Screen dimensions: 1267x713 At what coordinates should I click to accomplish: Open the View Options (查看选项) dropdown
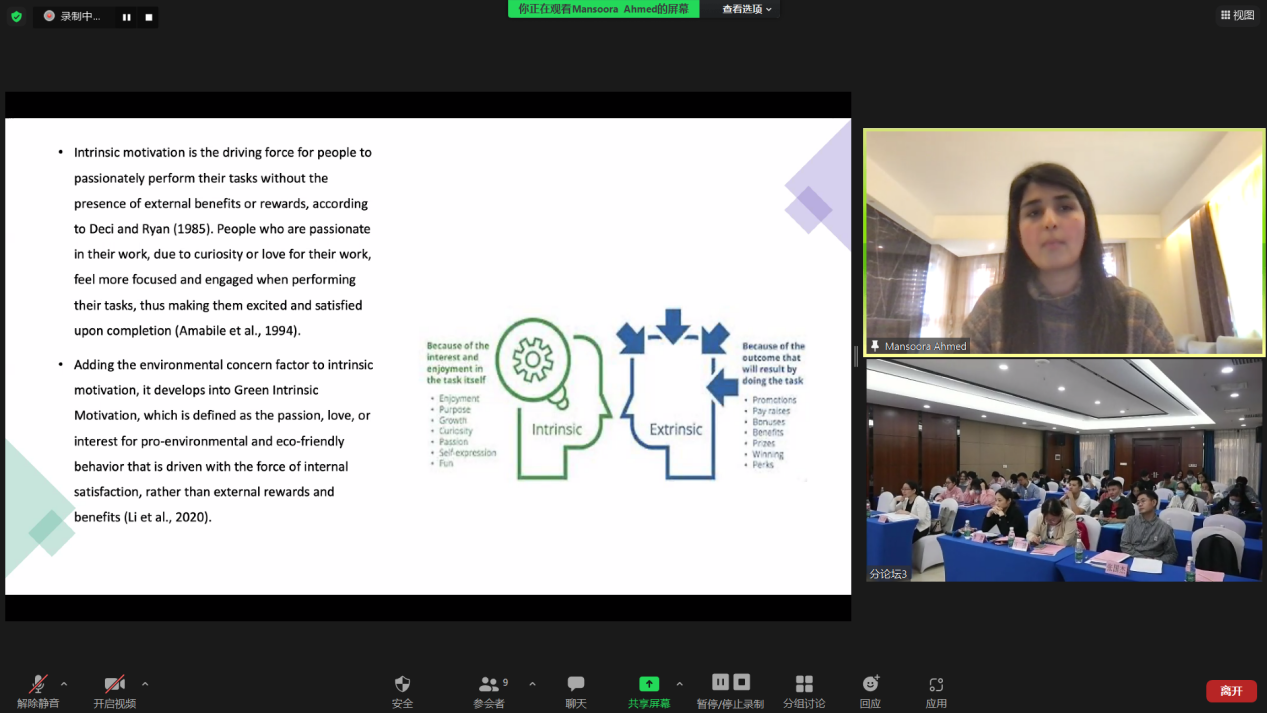tap(747, 9)
